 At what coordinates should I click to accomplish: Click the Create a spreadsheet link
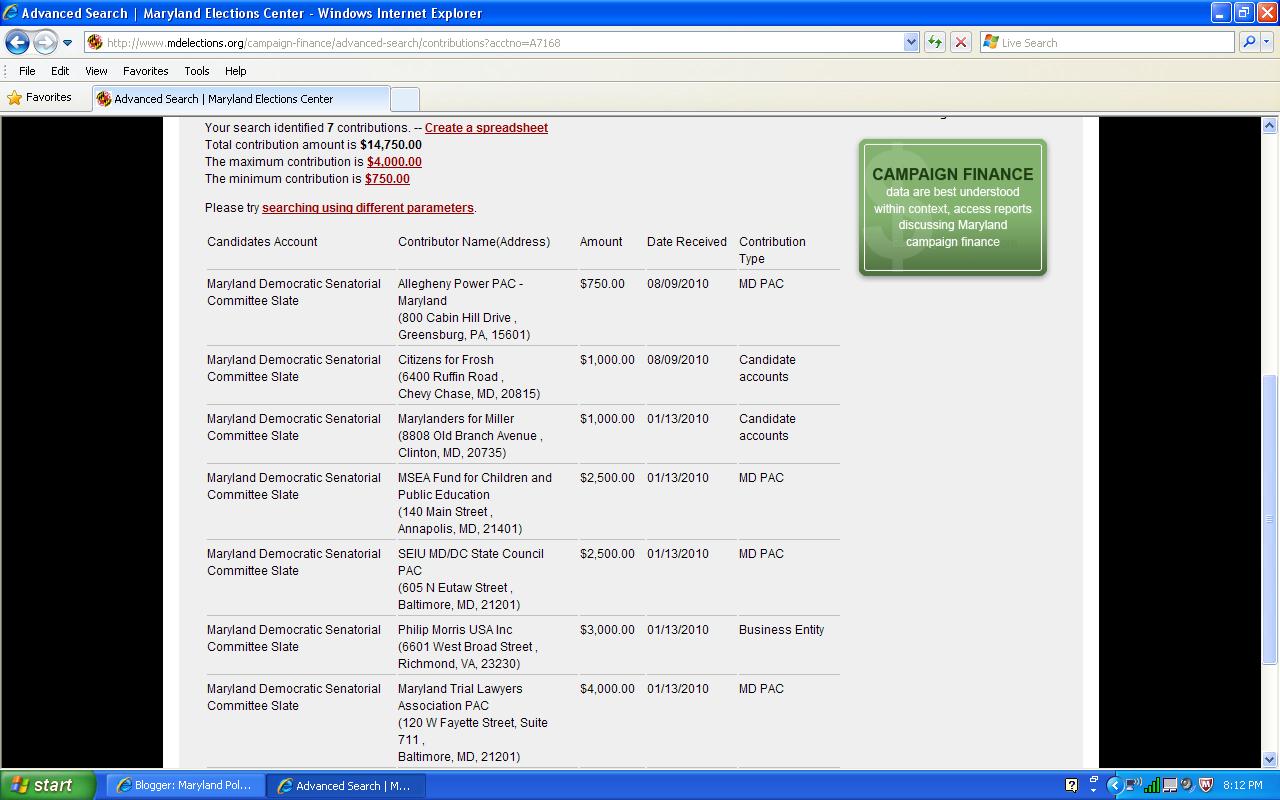click(x=486, y=128)
